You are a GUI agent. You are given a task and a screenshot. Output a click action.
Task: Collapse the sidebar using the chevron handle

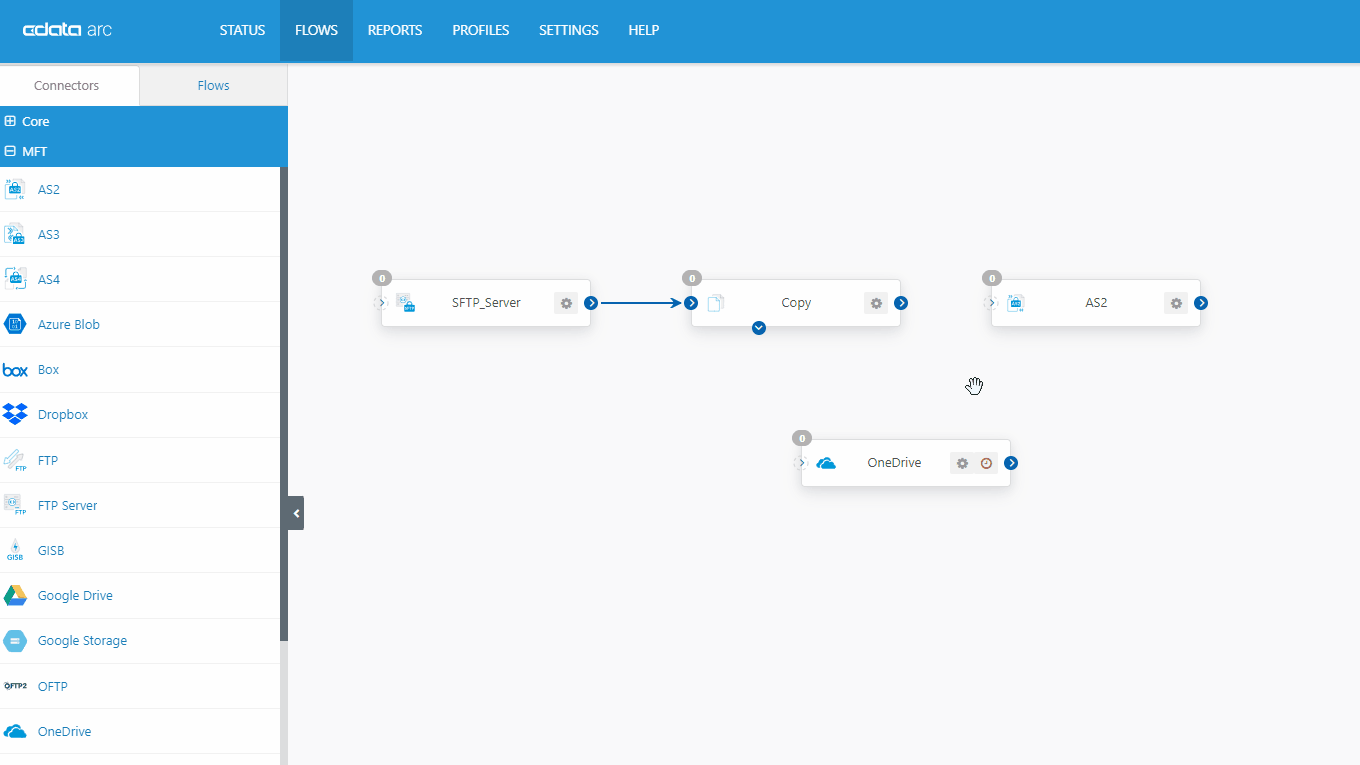point(294,512)
